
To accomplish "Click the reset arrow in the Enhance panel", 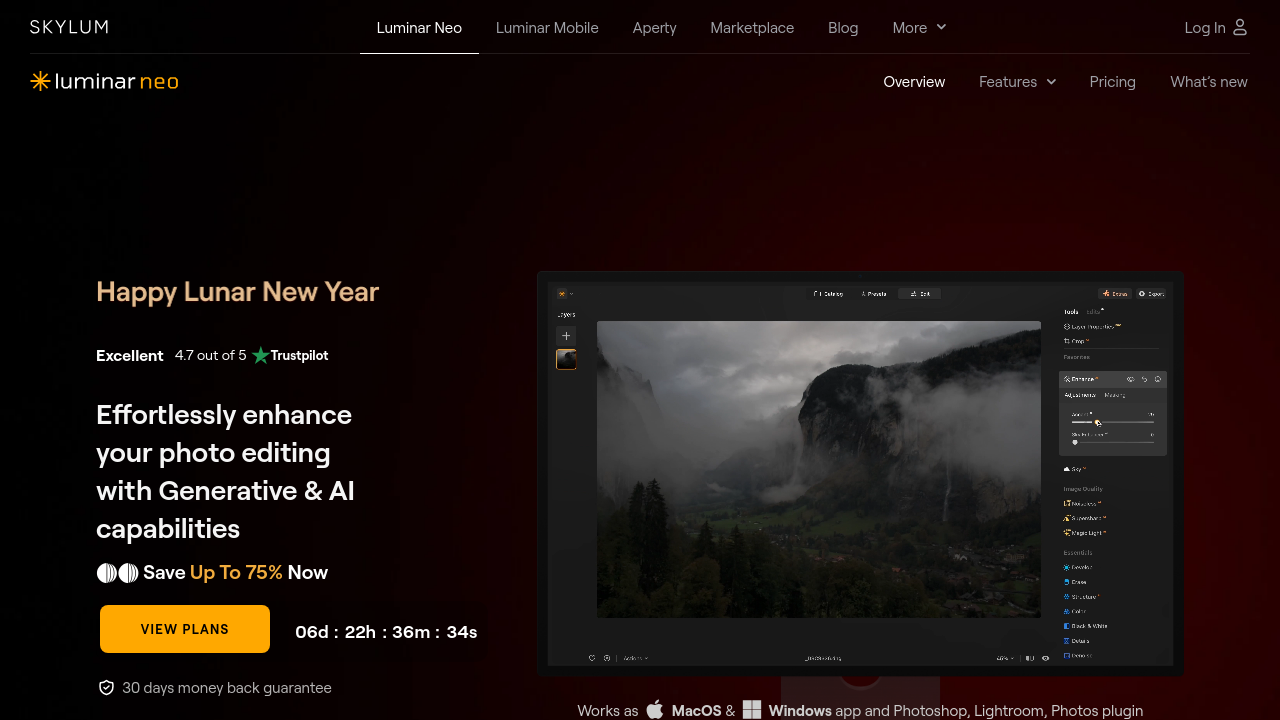I will pyautogui.click(x=1144, y=379).
